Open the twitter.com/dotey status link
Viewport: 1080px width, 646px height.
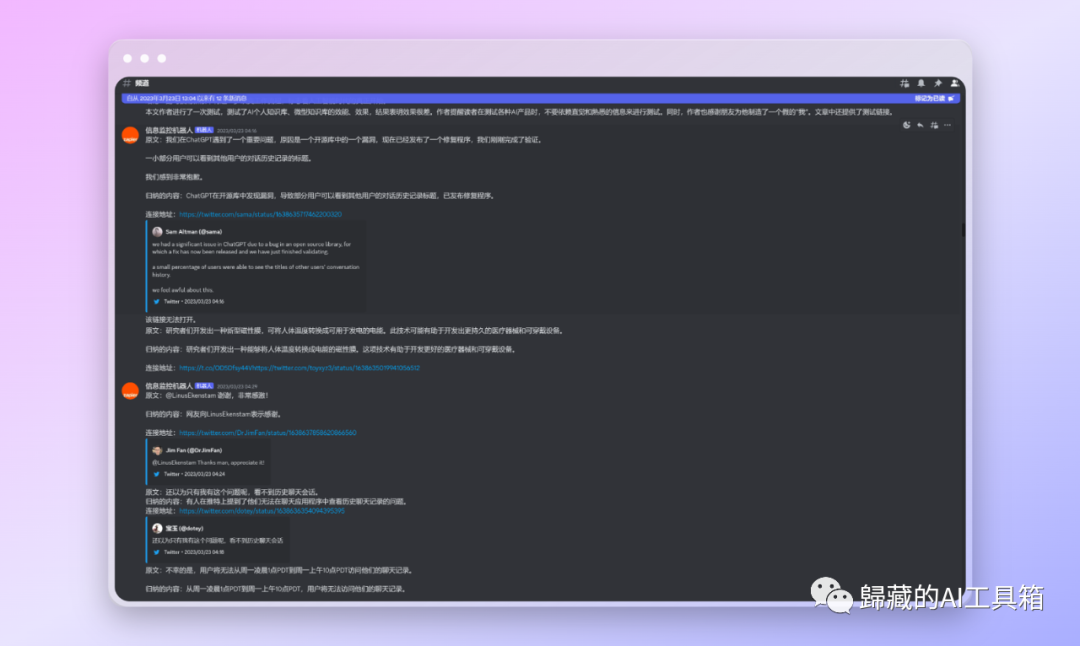click(x=262, y=511)
